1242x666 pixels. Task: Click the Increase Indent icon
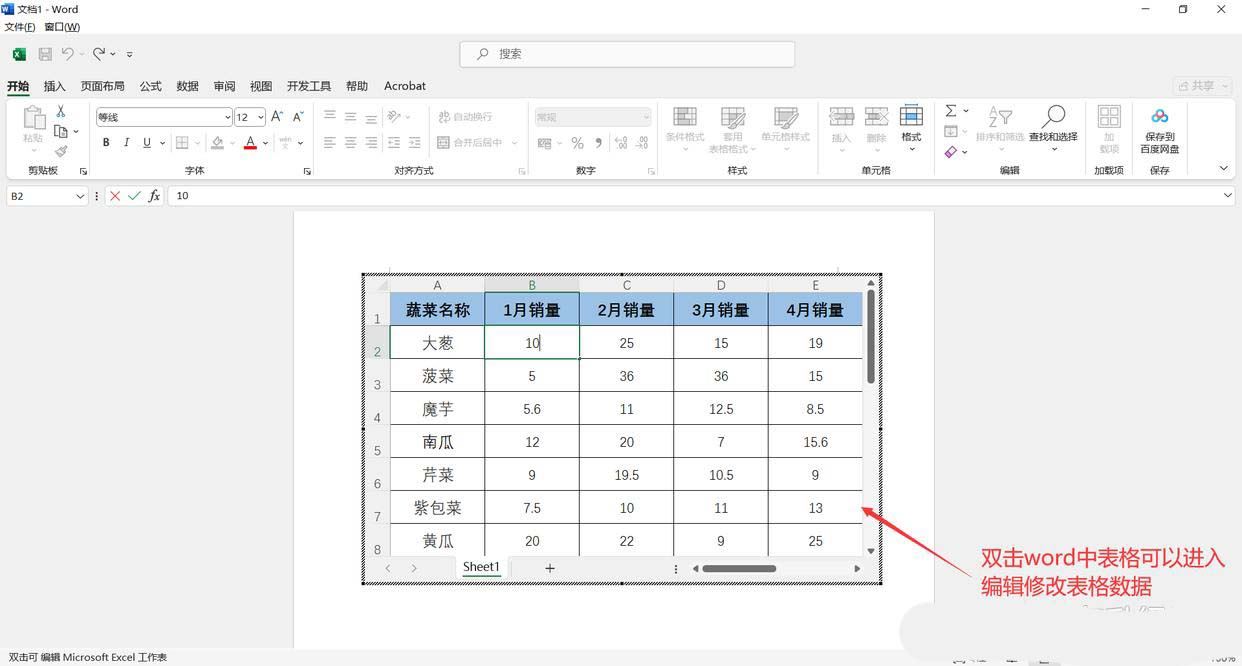tap(416, 143)
